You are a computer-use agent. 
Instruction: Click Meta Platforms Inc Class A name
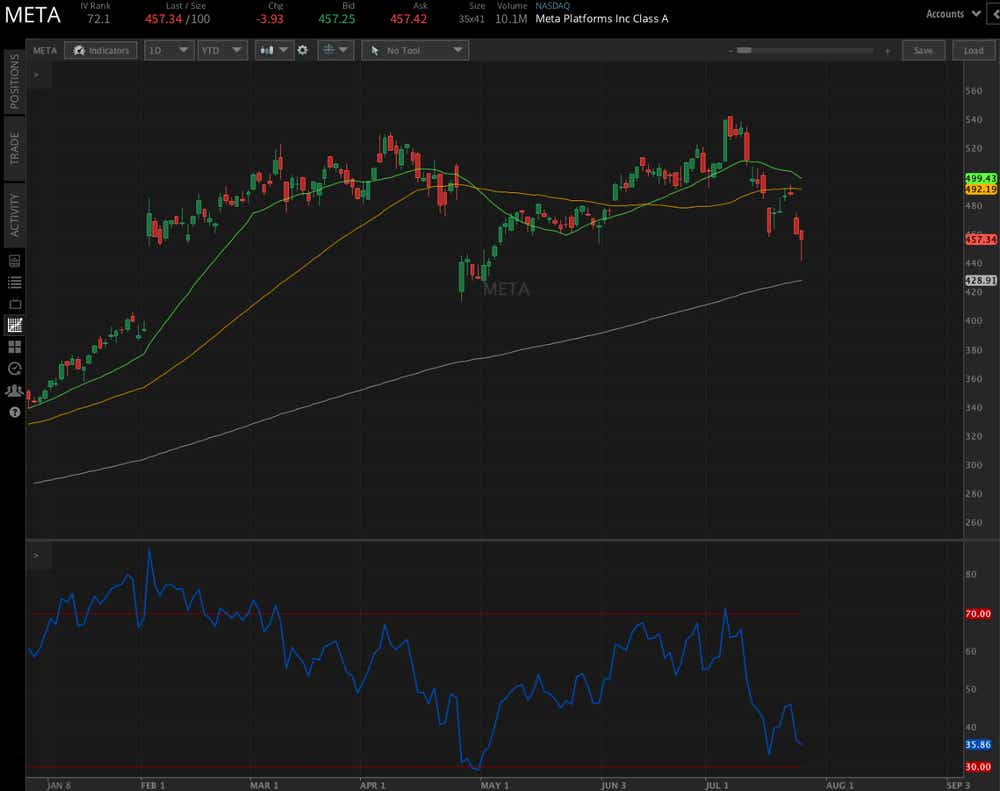pyautogui.click(x=601, y=19)
